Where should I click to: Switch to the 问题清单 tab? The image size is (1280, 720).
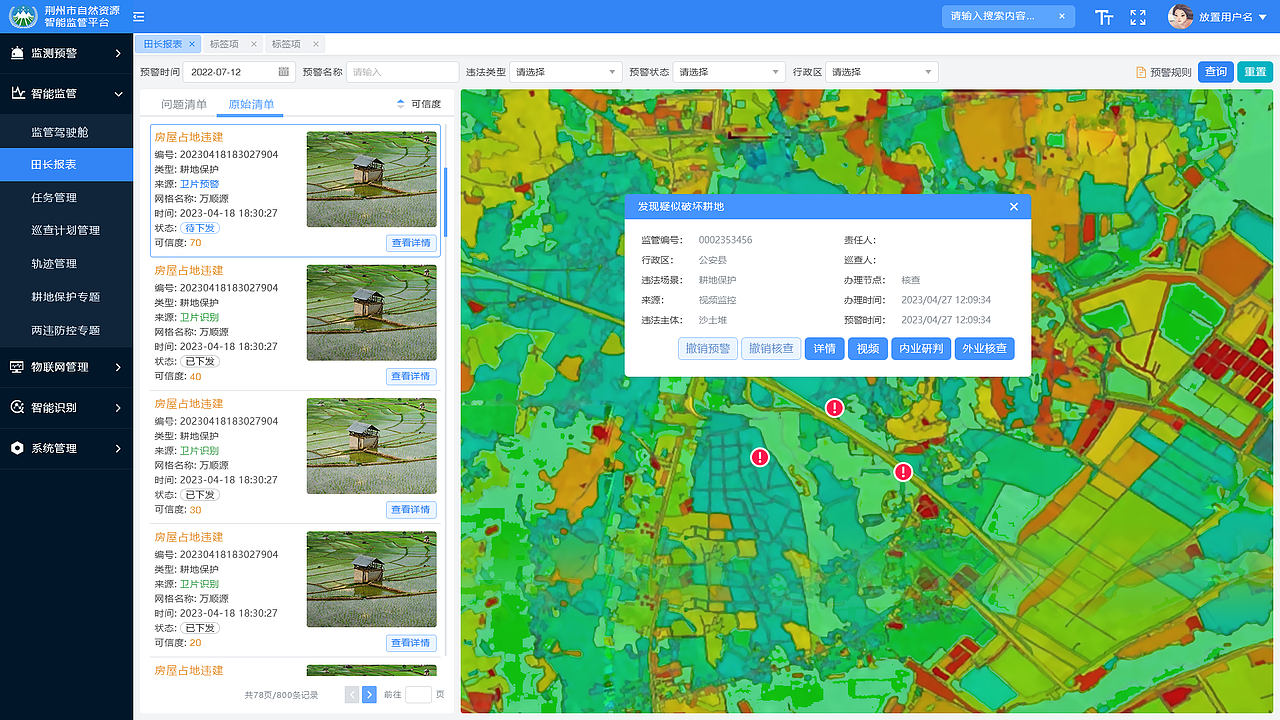(x=184, y=104)
